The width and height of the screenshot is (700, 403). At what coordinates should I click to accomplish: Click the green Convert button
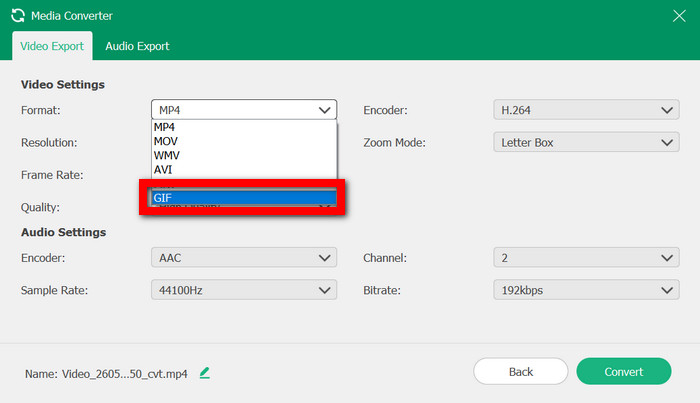(x=624, y=371)
